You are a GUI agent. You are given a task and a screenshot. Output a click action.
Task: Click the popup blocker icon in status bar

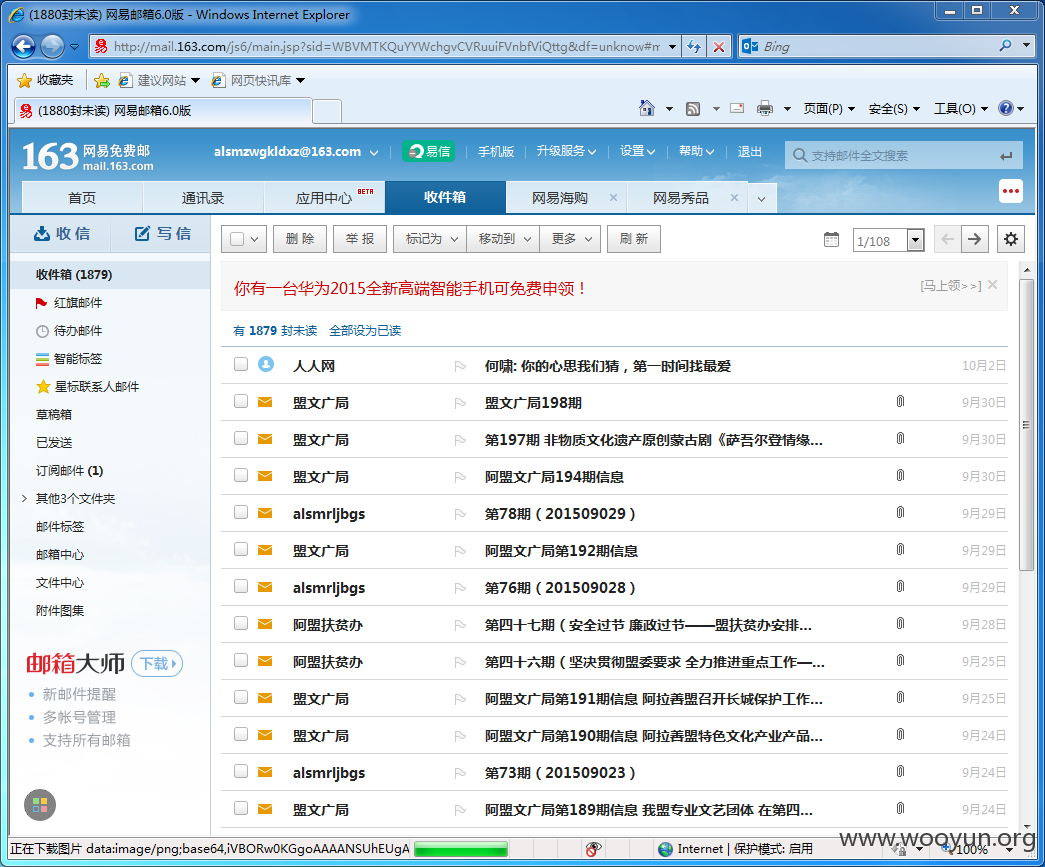593,848
